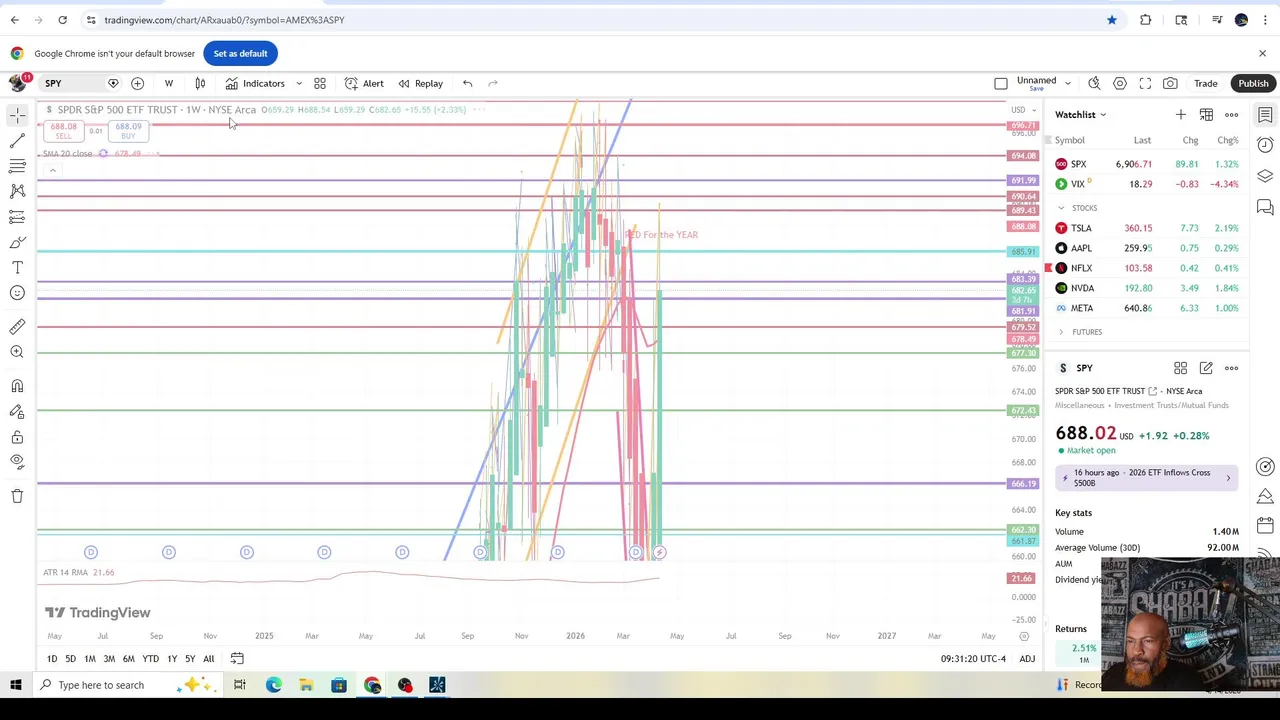Add symbol with the compare plus icon
1280x720 pixels.
click(x=138, y=83)
